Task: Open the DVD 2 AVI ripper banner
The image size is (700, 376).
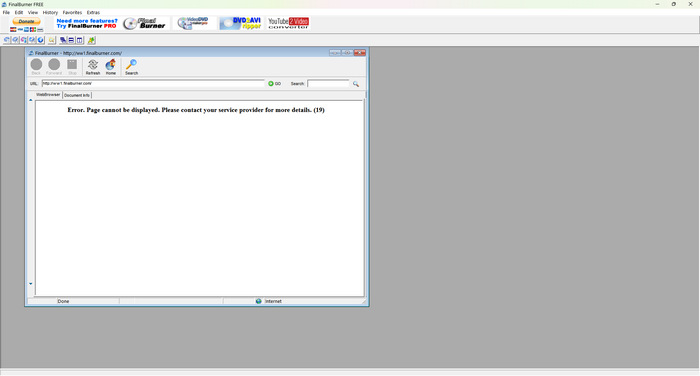Action: coord(240,23)
